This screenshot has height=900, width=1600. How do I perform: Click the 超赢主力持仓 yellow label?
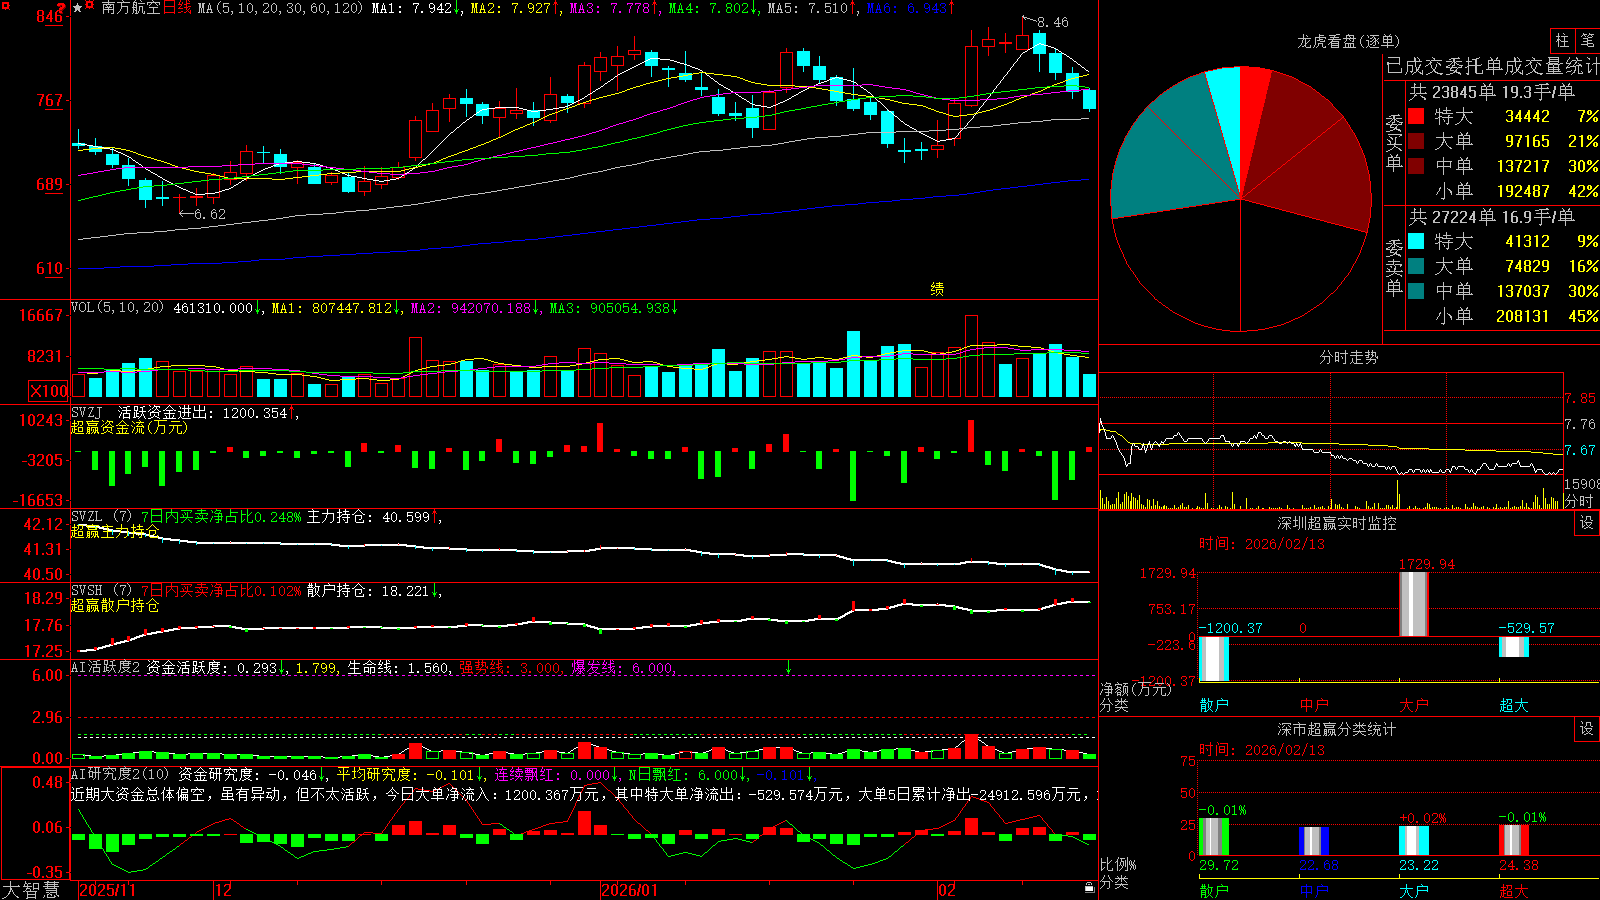coord(114,531)
